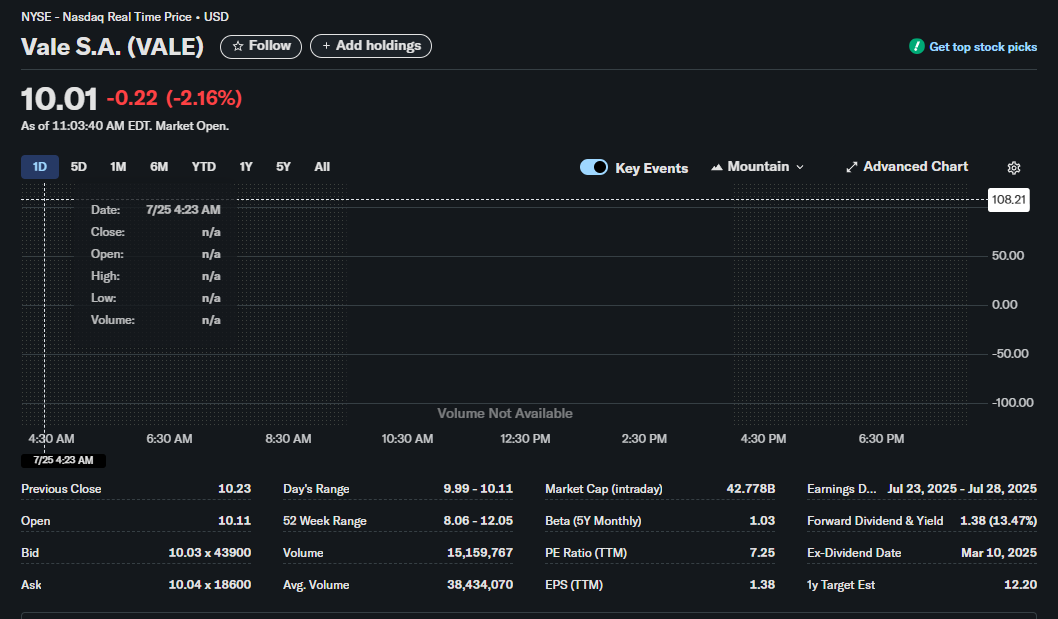
Task: Click the As of 11:03:40 AM EDT timestamp
Action: coord(125,126)
